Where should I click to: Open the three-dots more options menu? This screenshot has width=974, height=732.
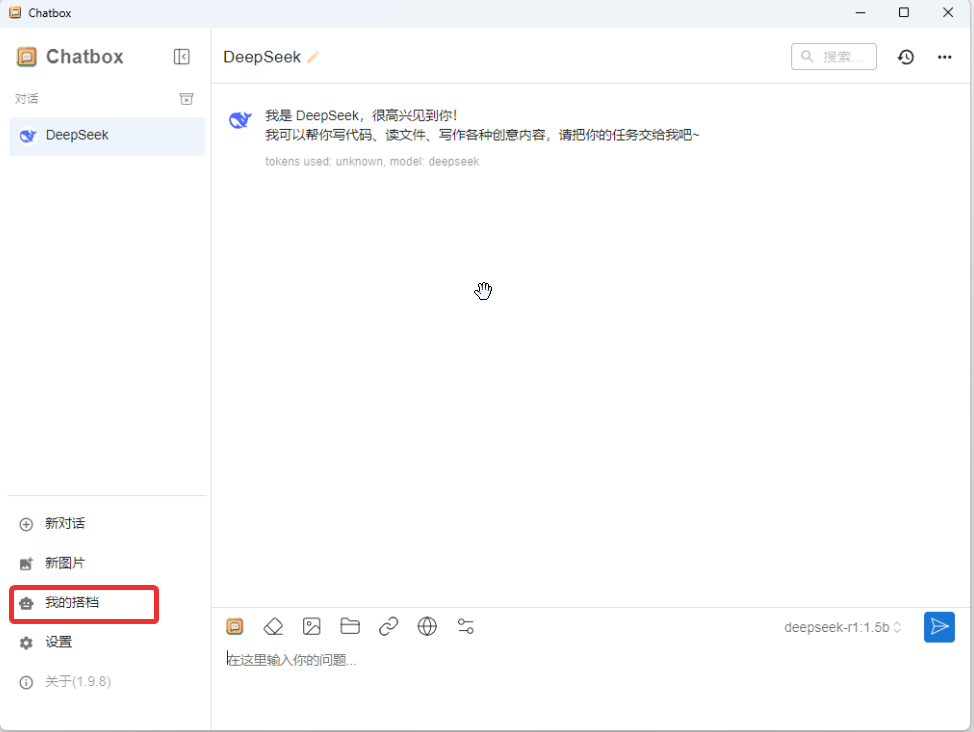[x=944, y=57]
